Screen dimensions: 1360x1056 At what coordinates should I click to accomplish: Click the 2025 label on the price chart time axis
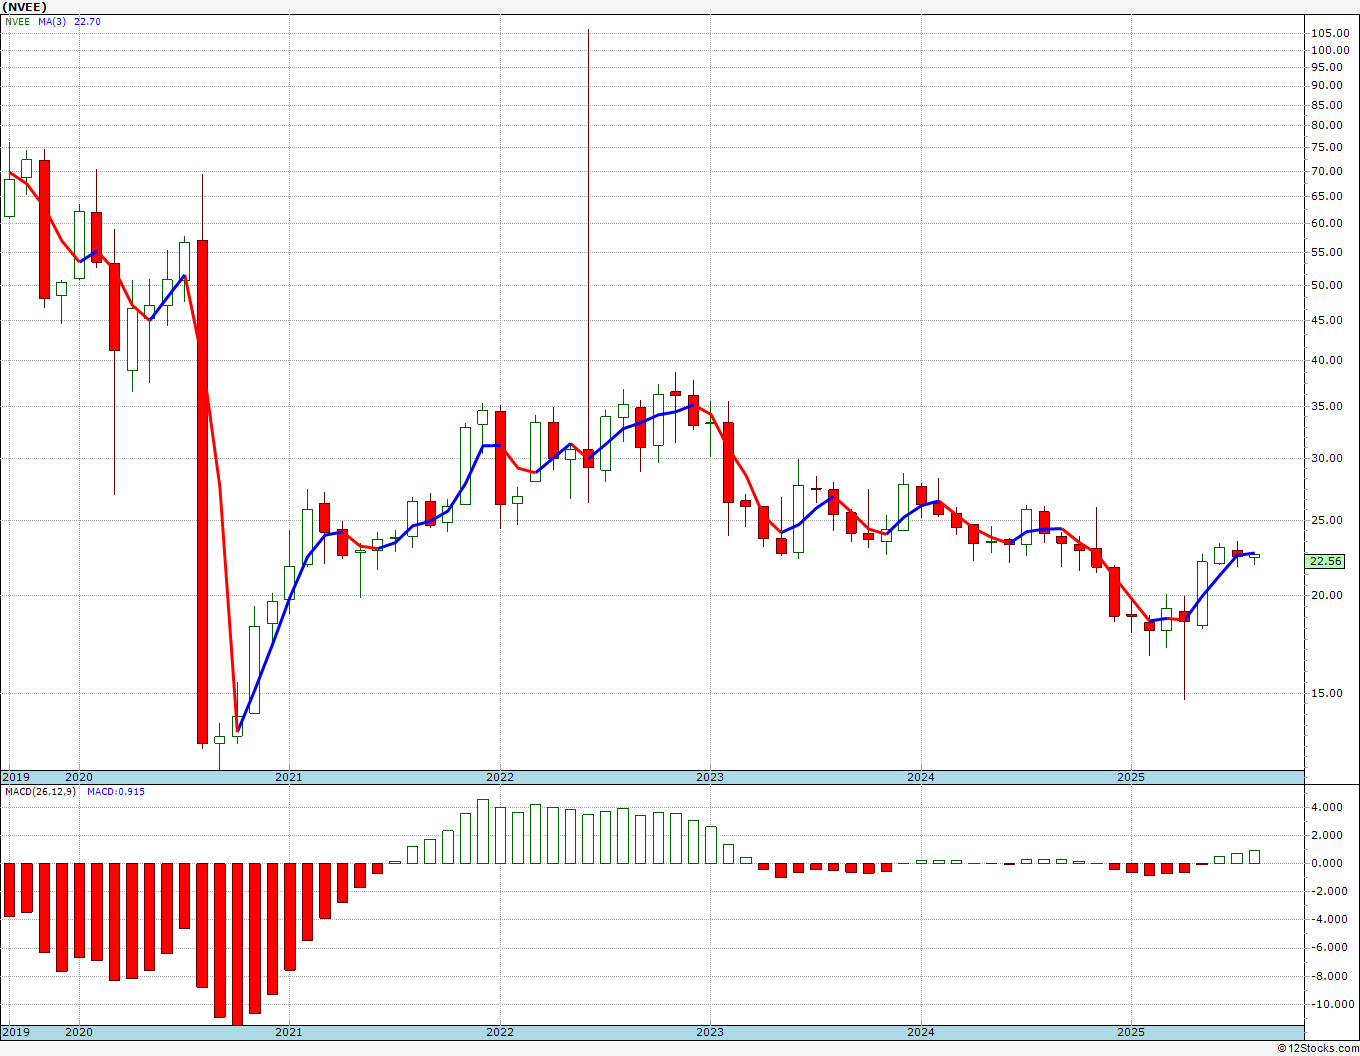[1131, 777]
